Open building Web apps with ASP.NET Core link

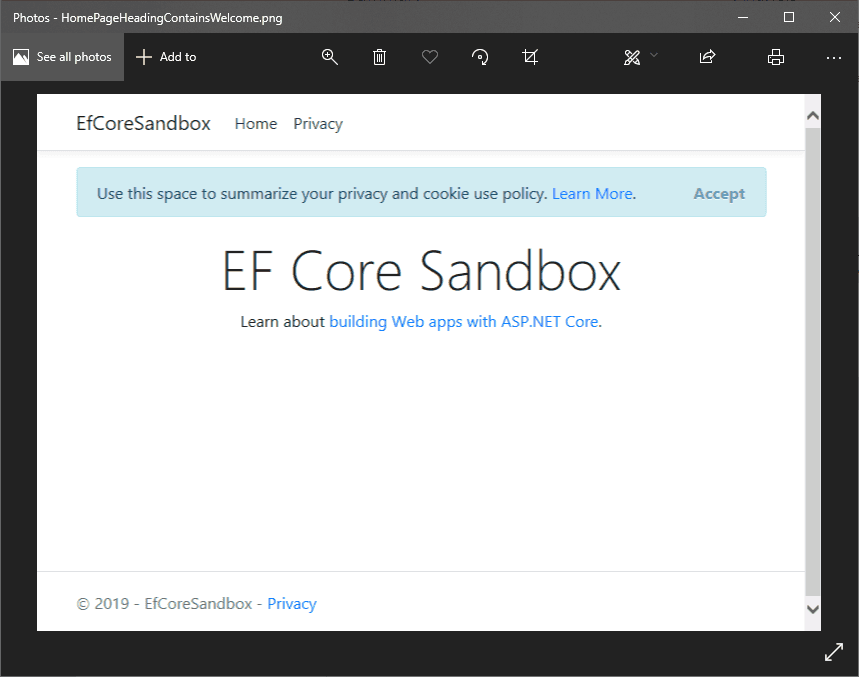click(464, 321)
